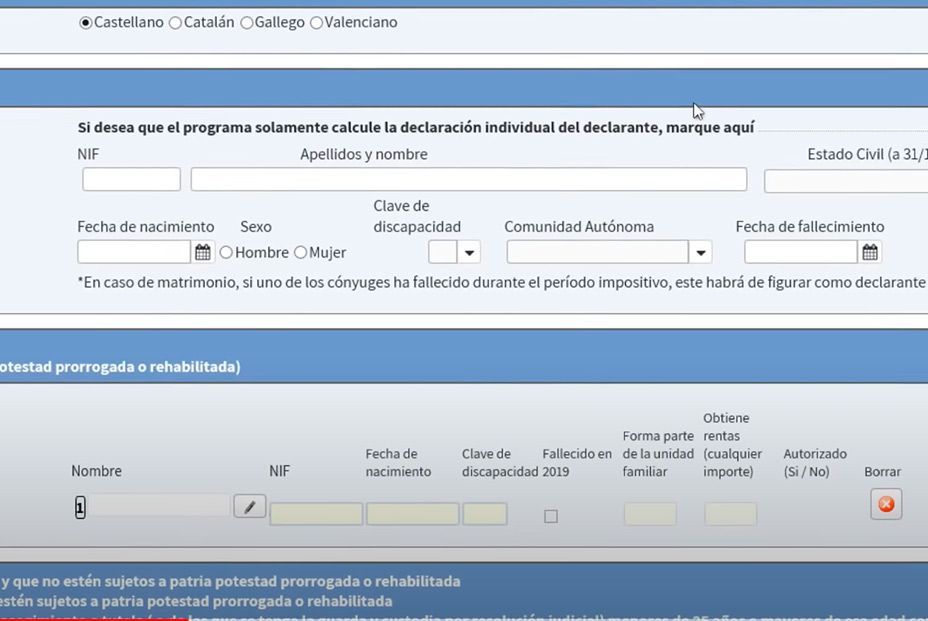Select the Gallego language option
928x621 pixels.
[x=247, y=21]
